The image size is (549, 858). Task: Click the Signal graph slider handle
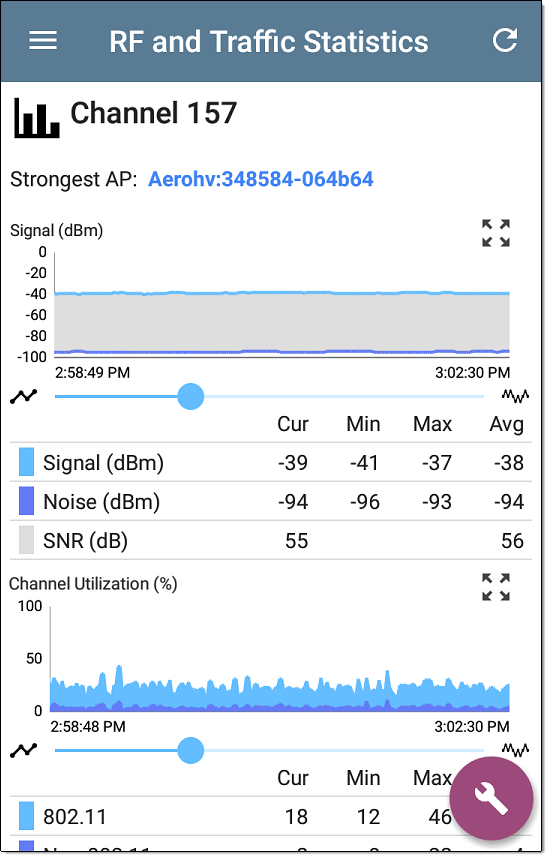tap(190, 396)
